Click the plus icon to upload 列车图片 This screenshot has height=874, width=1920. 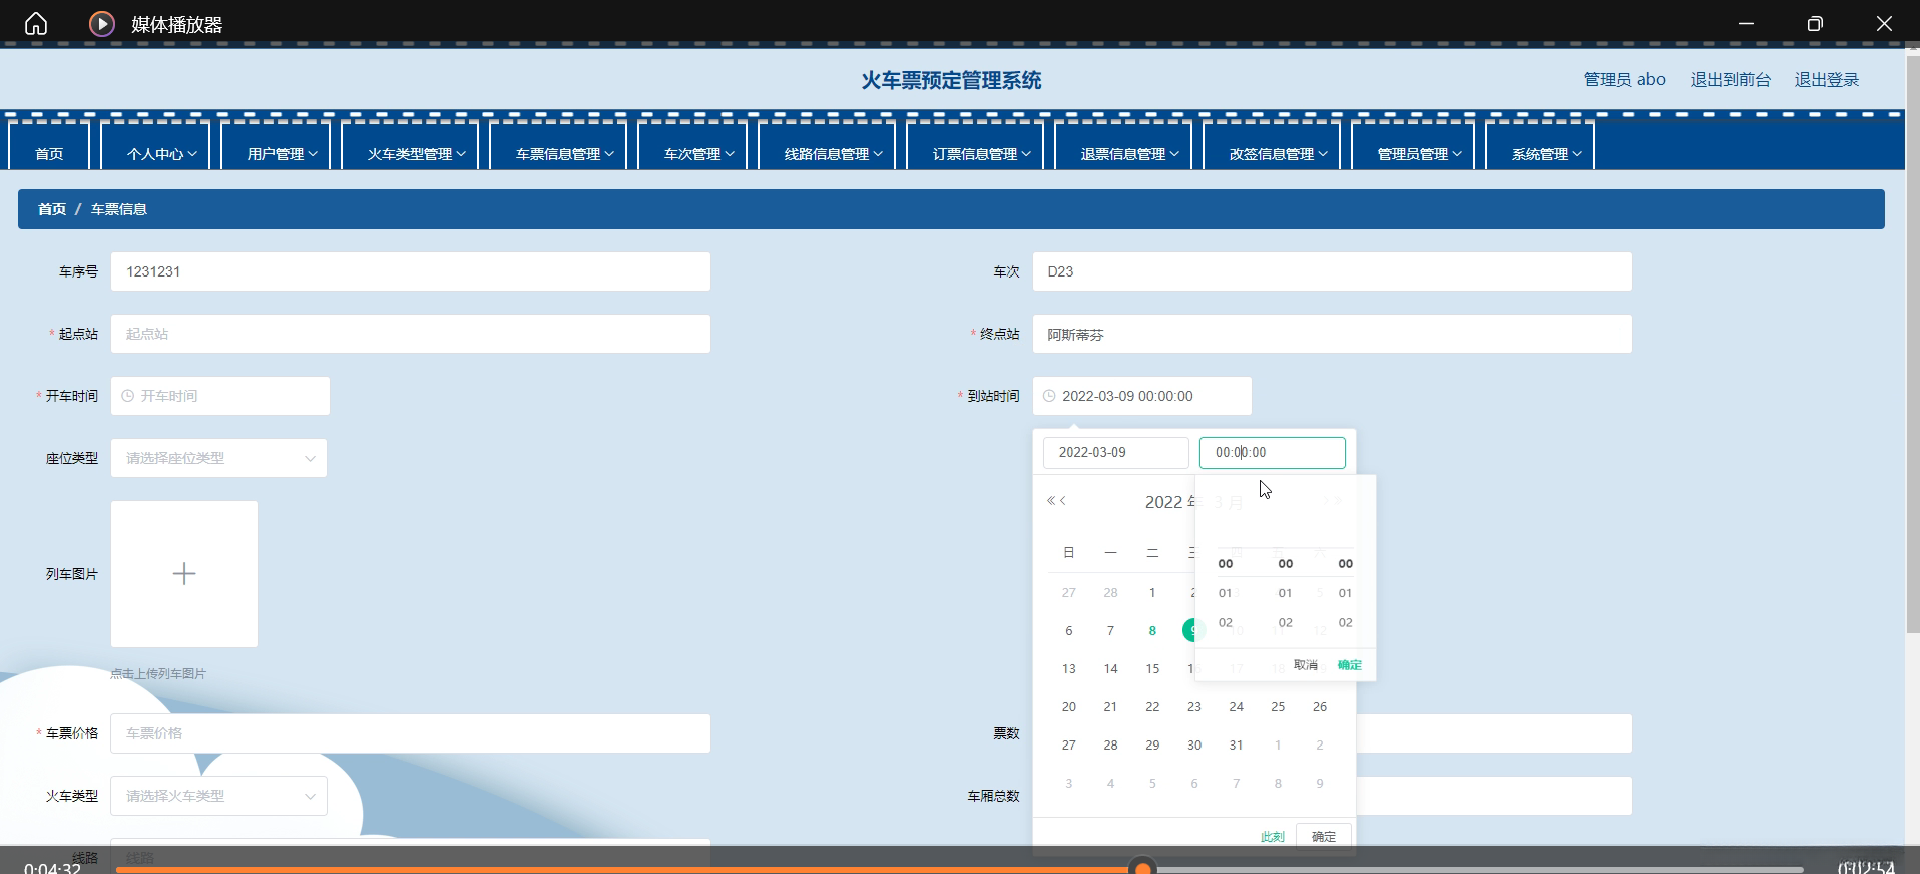pyautogui.click(x=184, y=573)
